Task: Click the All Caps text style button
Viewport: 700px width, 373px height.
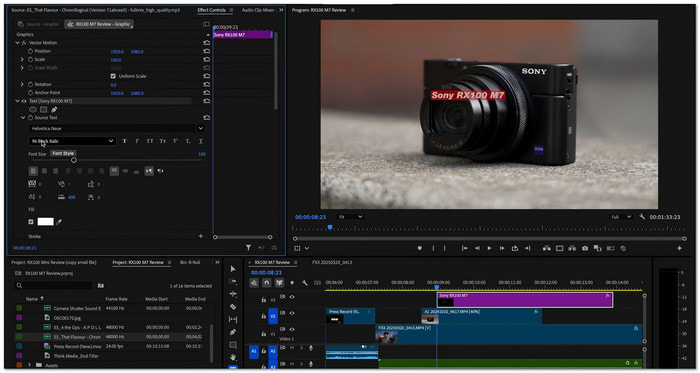Action: tap(150, 141)
